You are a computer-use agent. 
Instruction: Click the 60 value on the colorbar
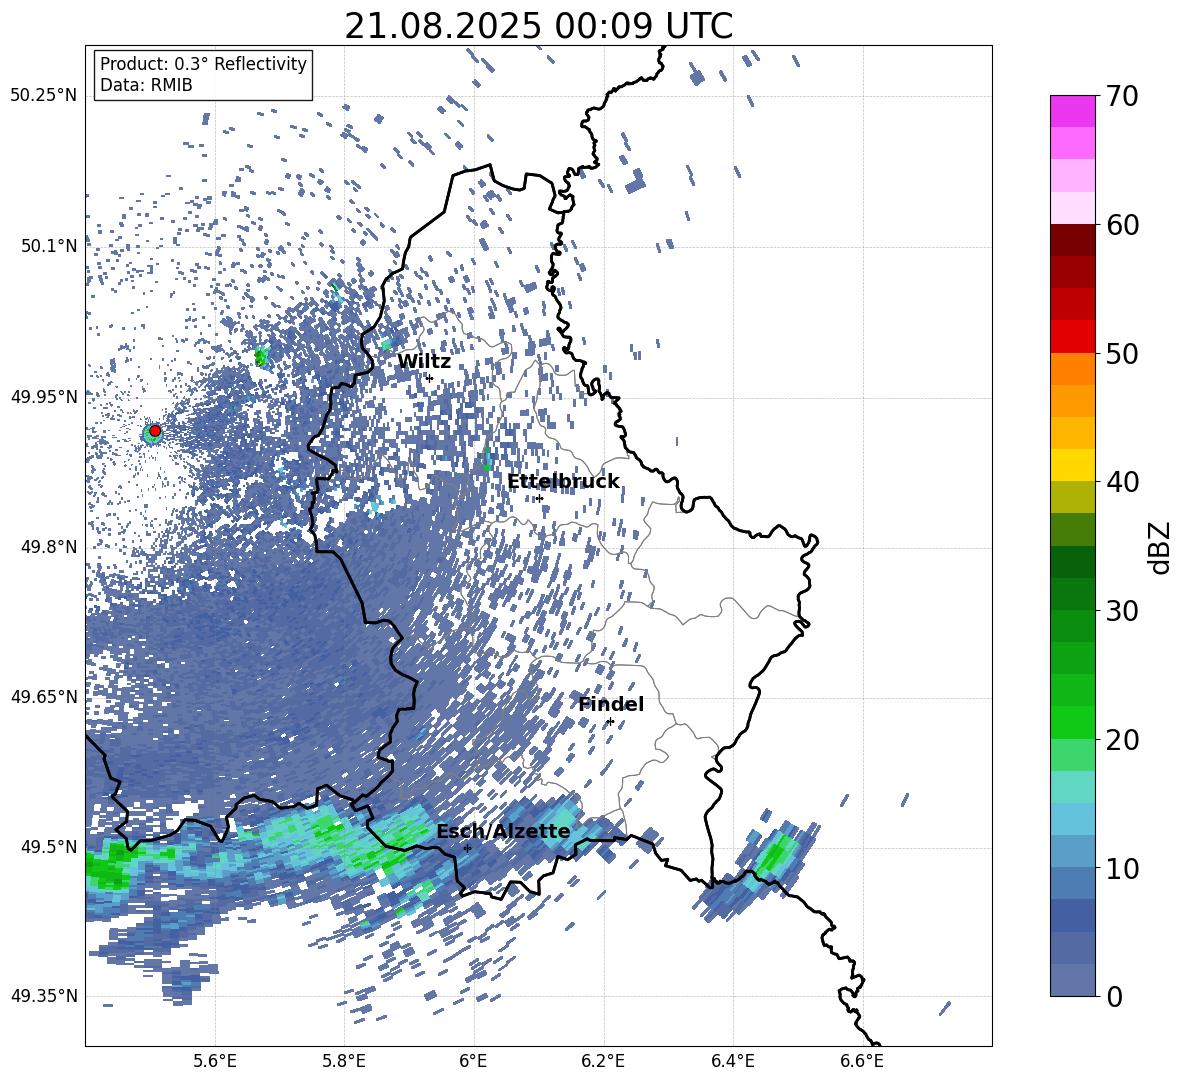click(1122, 225)
